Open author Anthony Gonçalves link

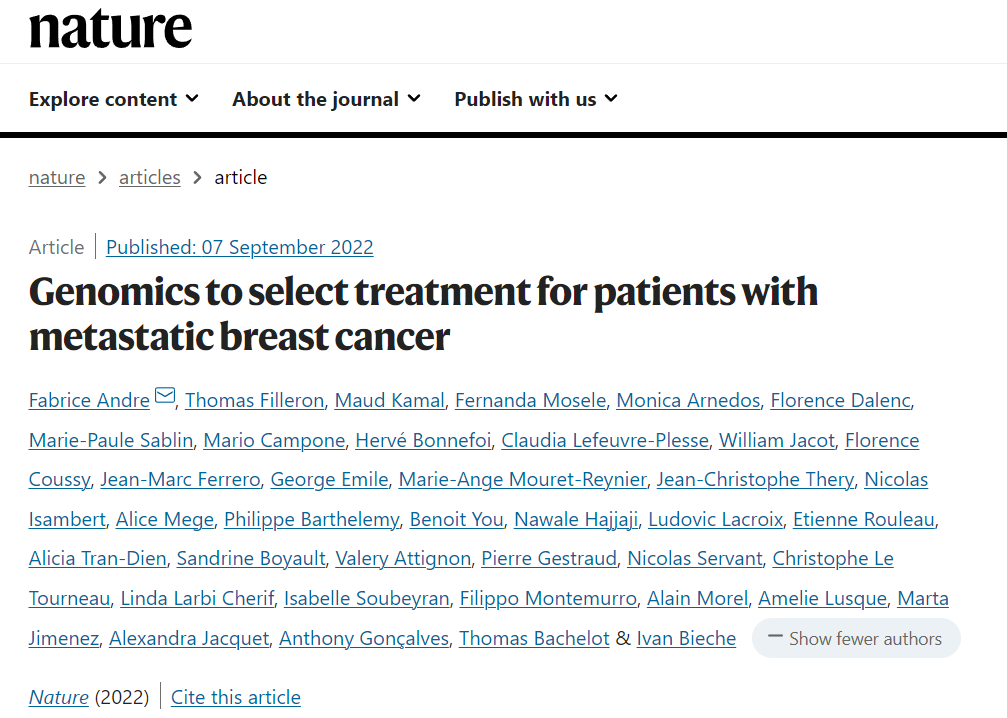364,638
